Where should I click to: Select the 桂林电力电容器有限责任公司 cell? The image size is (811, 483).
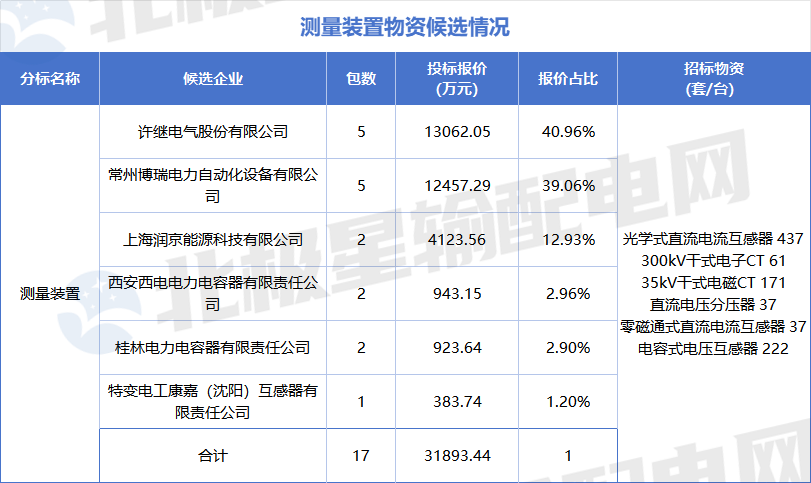click(x=213, y=348)
